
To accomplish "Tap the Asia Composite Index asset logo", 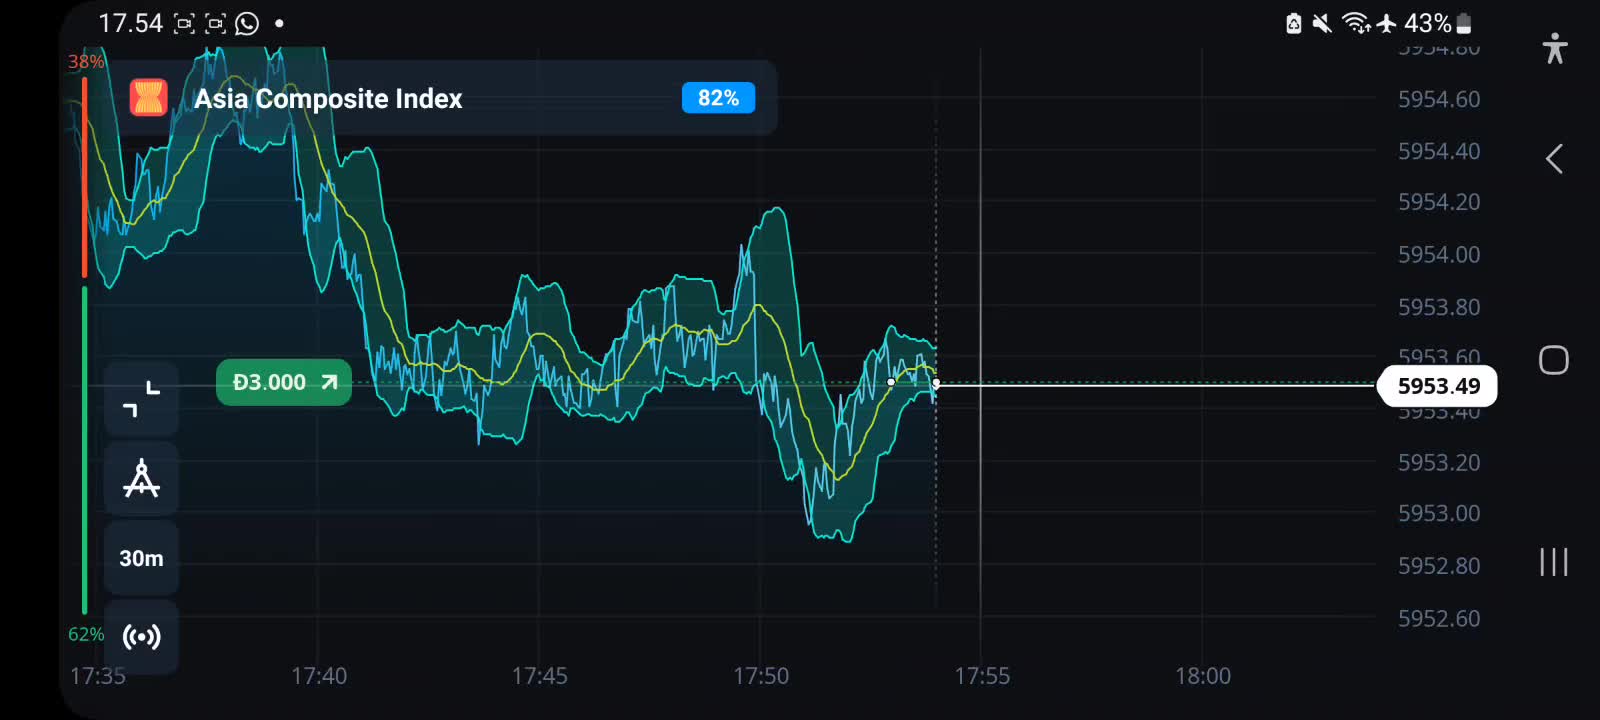I will pyautogui.click(x=148, y=98).
